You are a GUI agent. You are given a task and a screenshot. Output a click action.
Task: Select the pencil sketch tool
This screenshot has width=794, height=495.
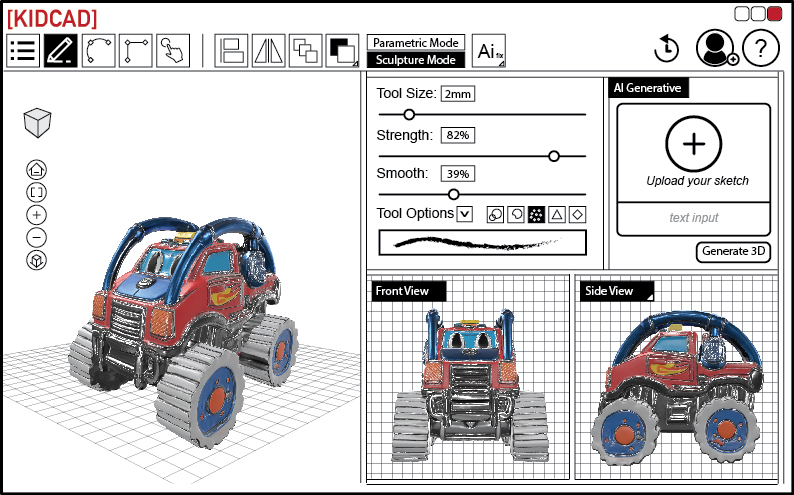61,51
